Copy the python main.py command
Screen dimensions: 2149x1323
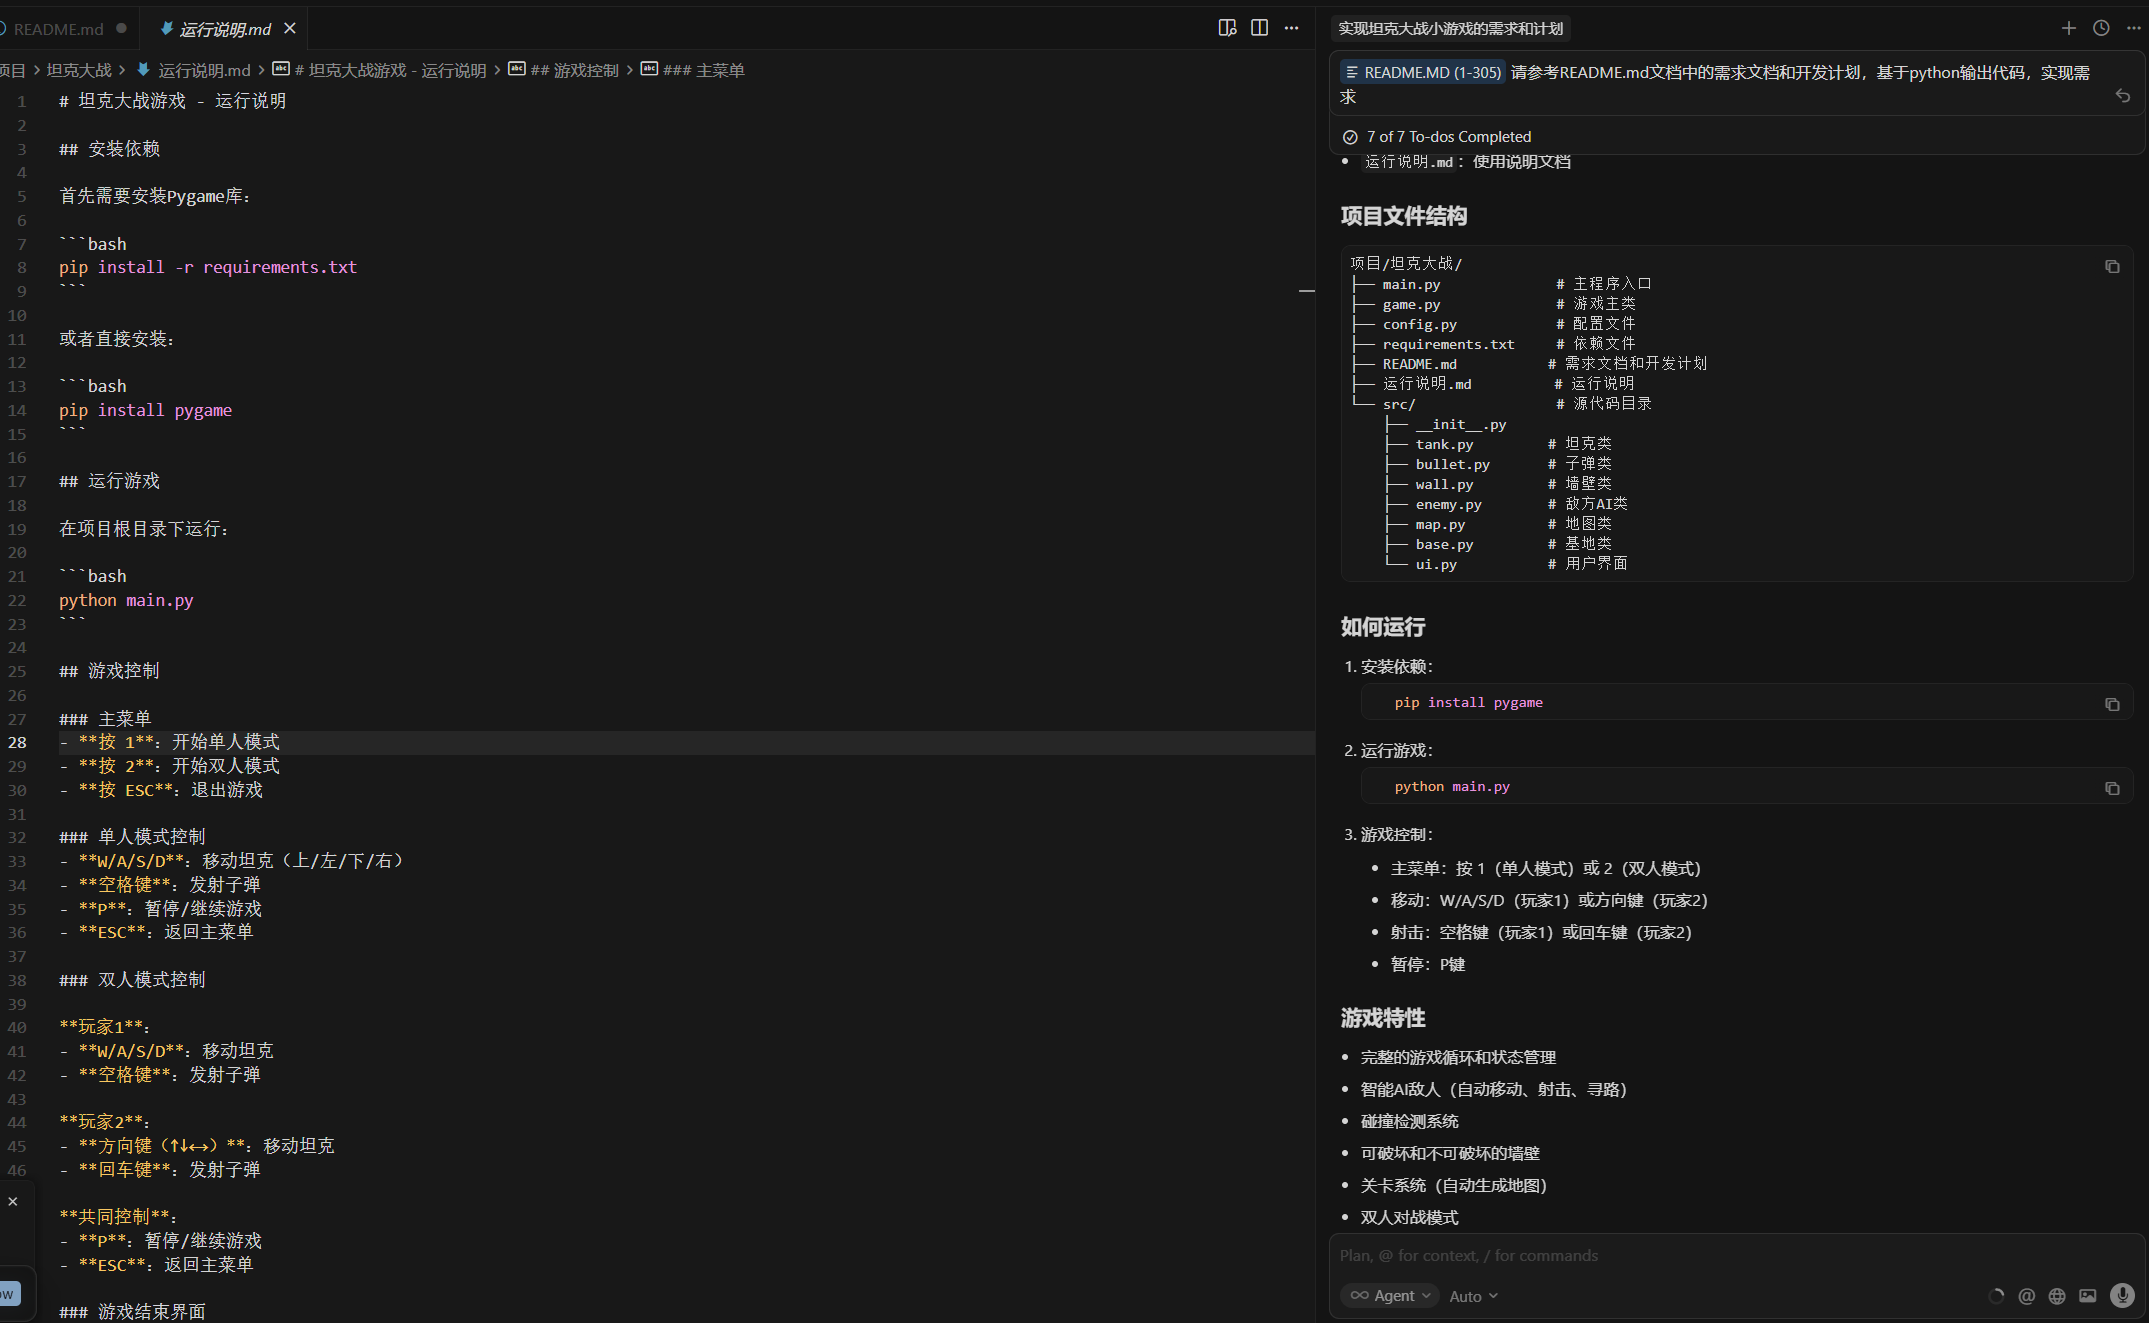coord(2112,788)
